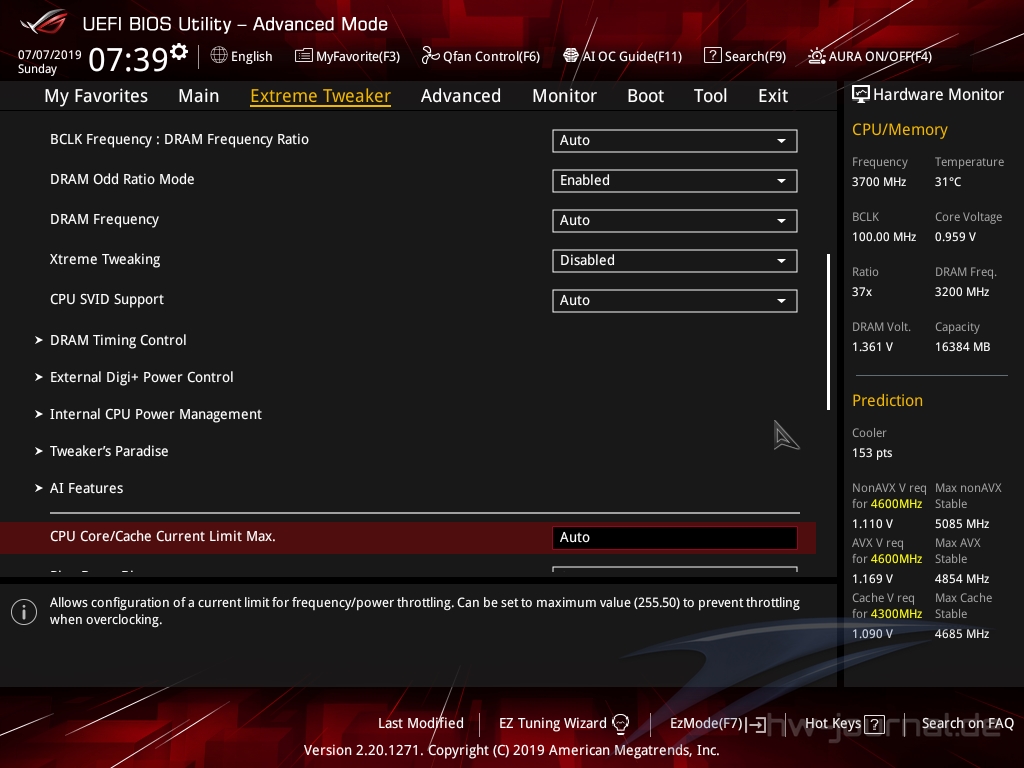Click English language button
The image size is (1024, 768).
(242, 56)
